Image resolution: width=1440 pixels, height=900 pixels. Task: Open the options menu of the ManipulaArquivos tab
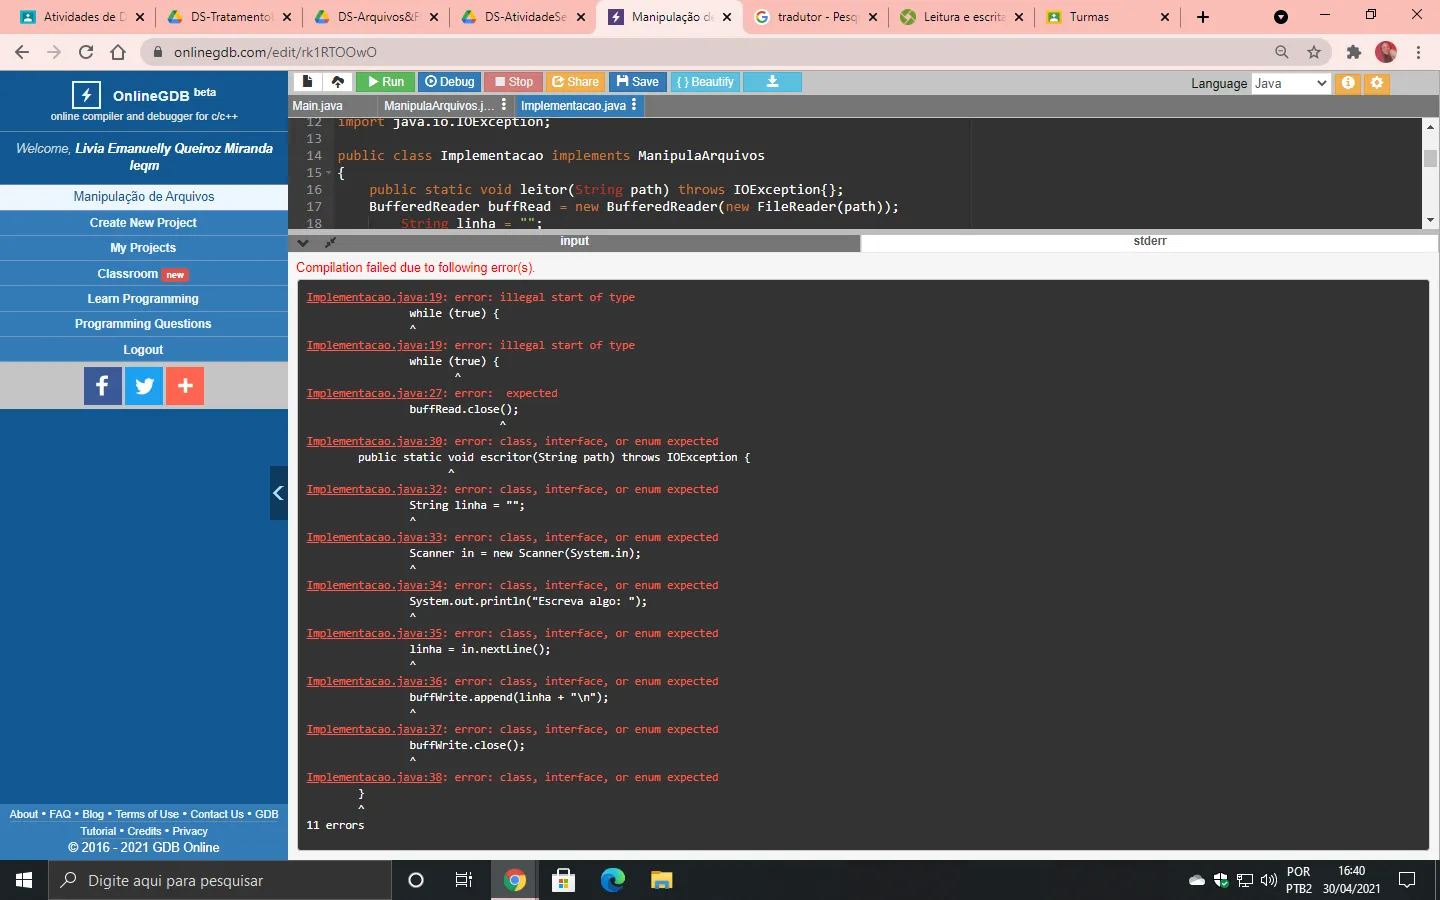pos(503,105)
